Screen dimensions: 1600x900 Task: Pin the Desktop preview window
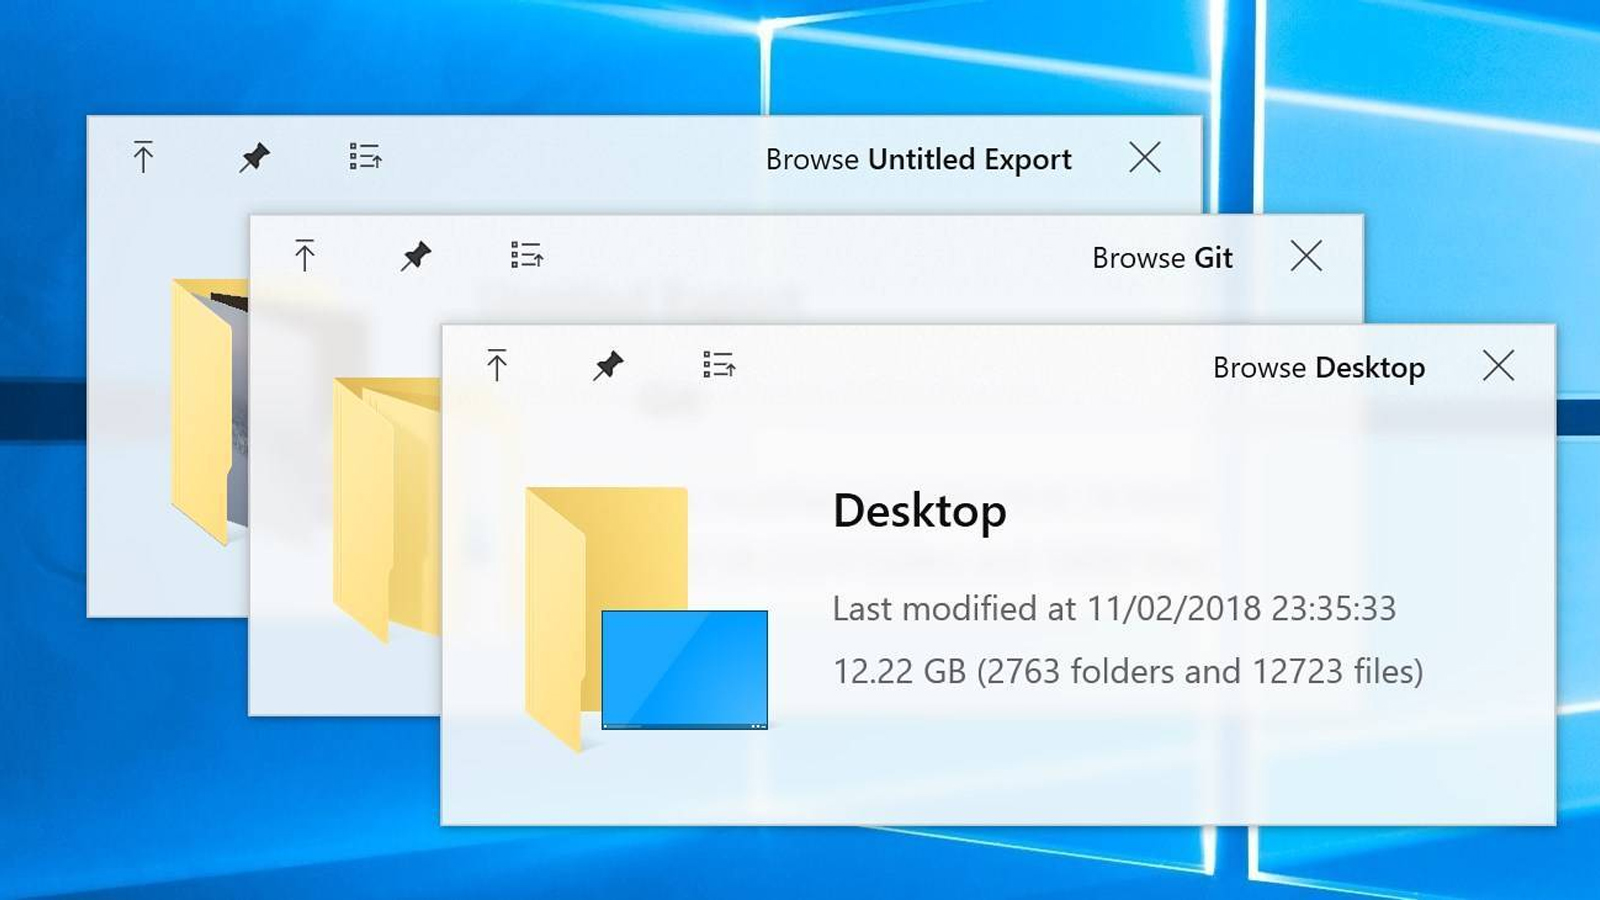tap(607, 365)
